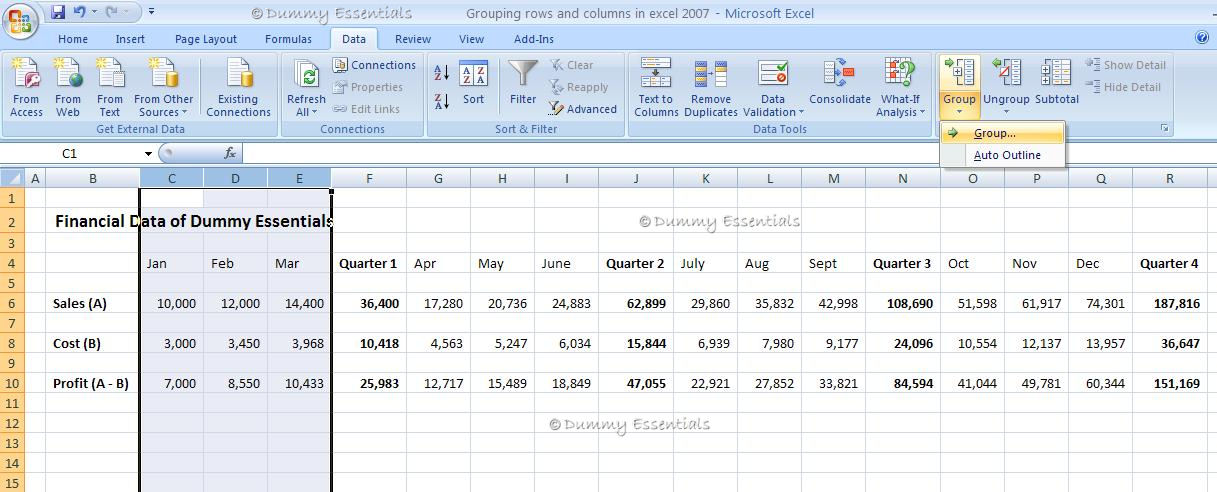1217x492 pixels.
Task: Select the Sales (A) cell
Action: tap(92, 303)
